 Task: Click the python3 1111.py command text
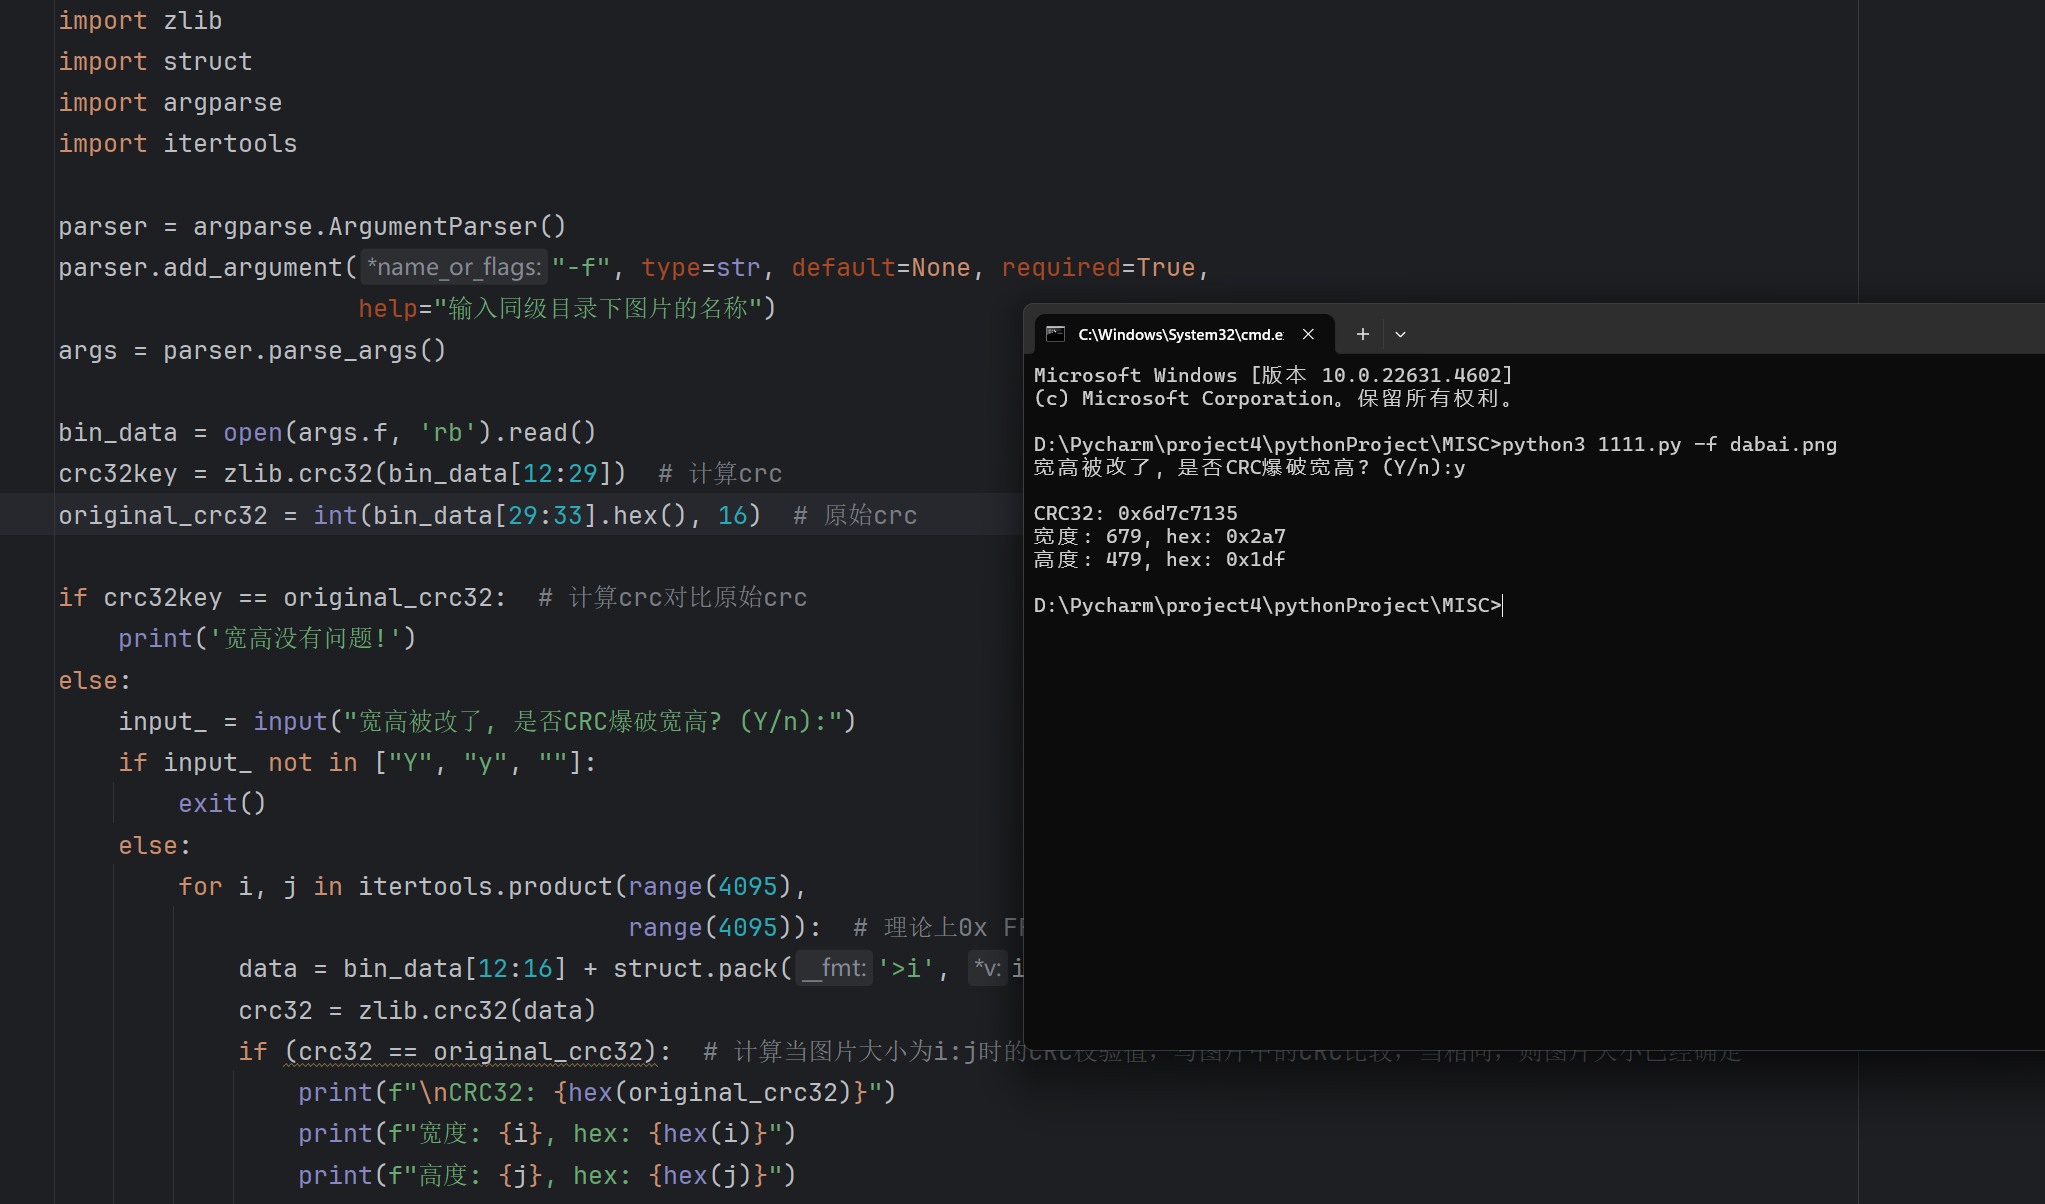click(x=1590, y=445)
